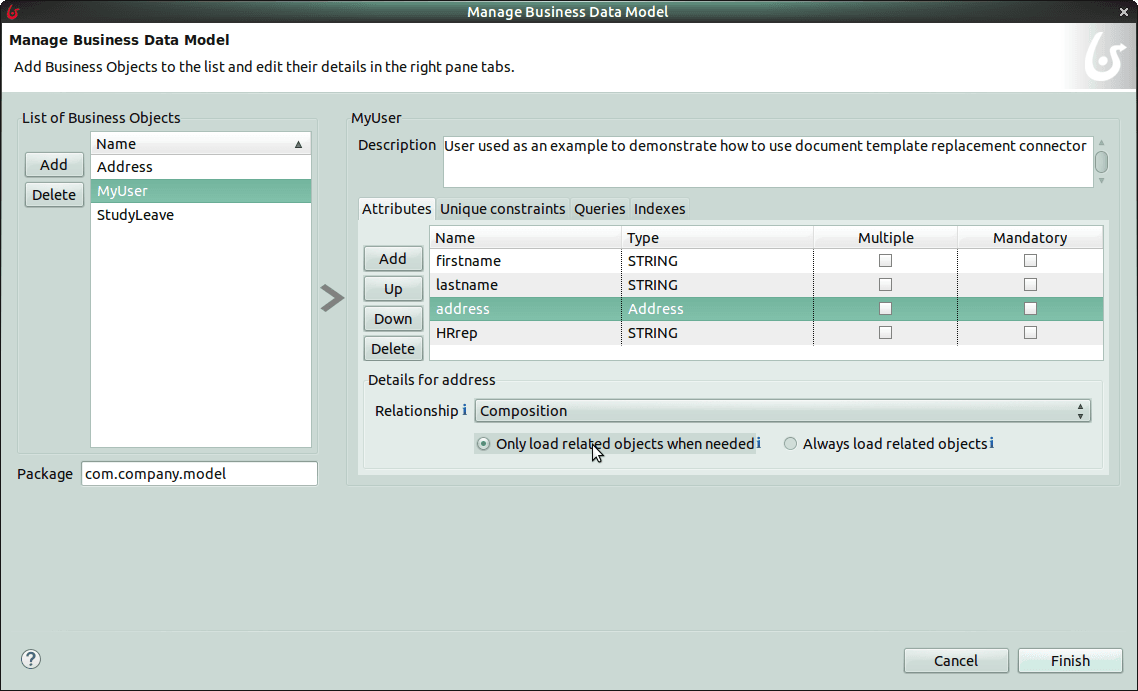1138x691 pixels.
Task: Click the Finish button
Action: (x=1069, y=660)
